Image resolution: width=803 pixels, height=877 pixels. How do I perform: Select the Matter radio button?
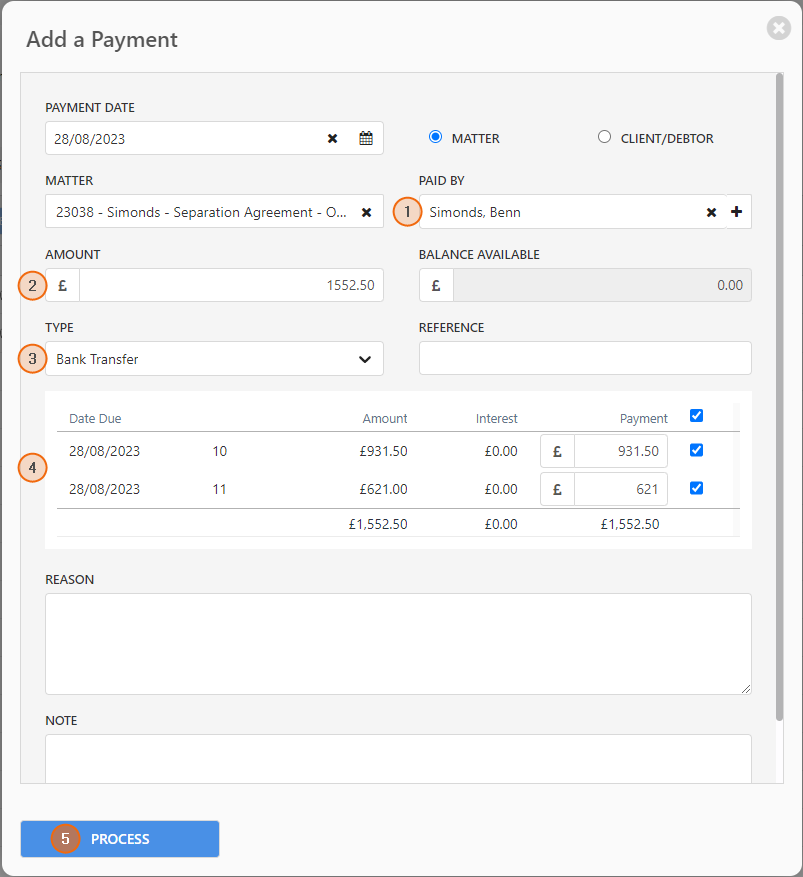click(435, 137)
